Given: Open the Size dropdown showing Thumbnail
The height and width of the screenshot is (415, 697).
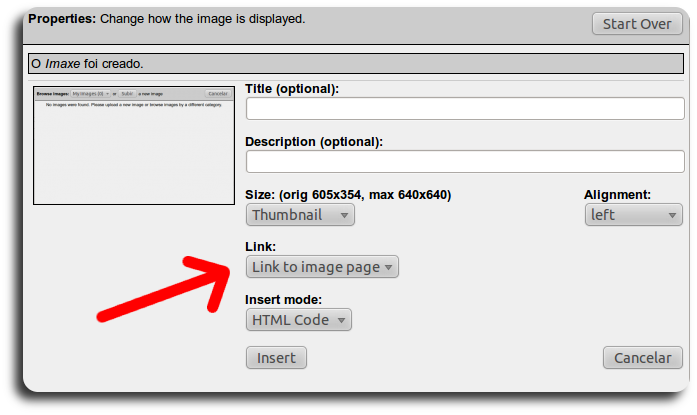Looking at the screenshot, I should point(300,215).
